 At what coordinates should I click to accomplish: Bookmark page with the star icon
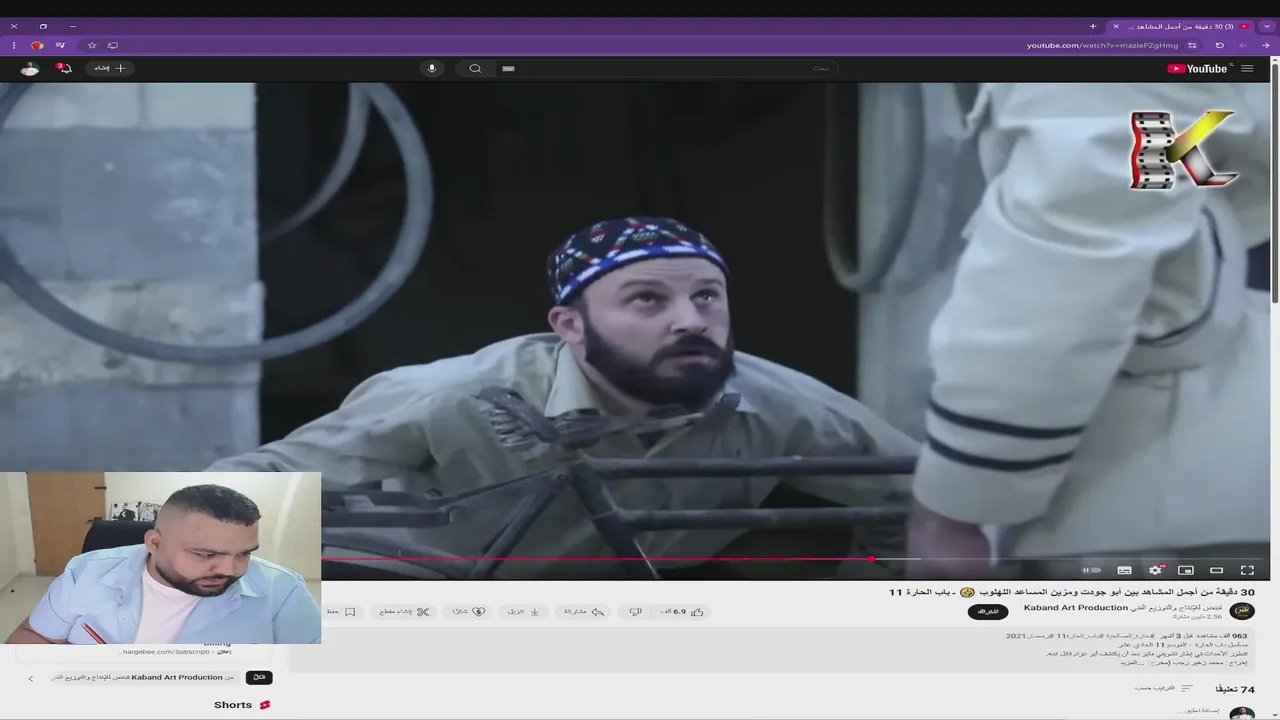tap(92, 45)
